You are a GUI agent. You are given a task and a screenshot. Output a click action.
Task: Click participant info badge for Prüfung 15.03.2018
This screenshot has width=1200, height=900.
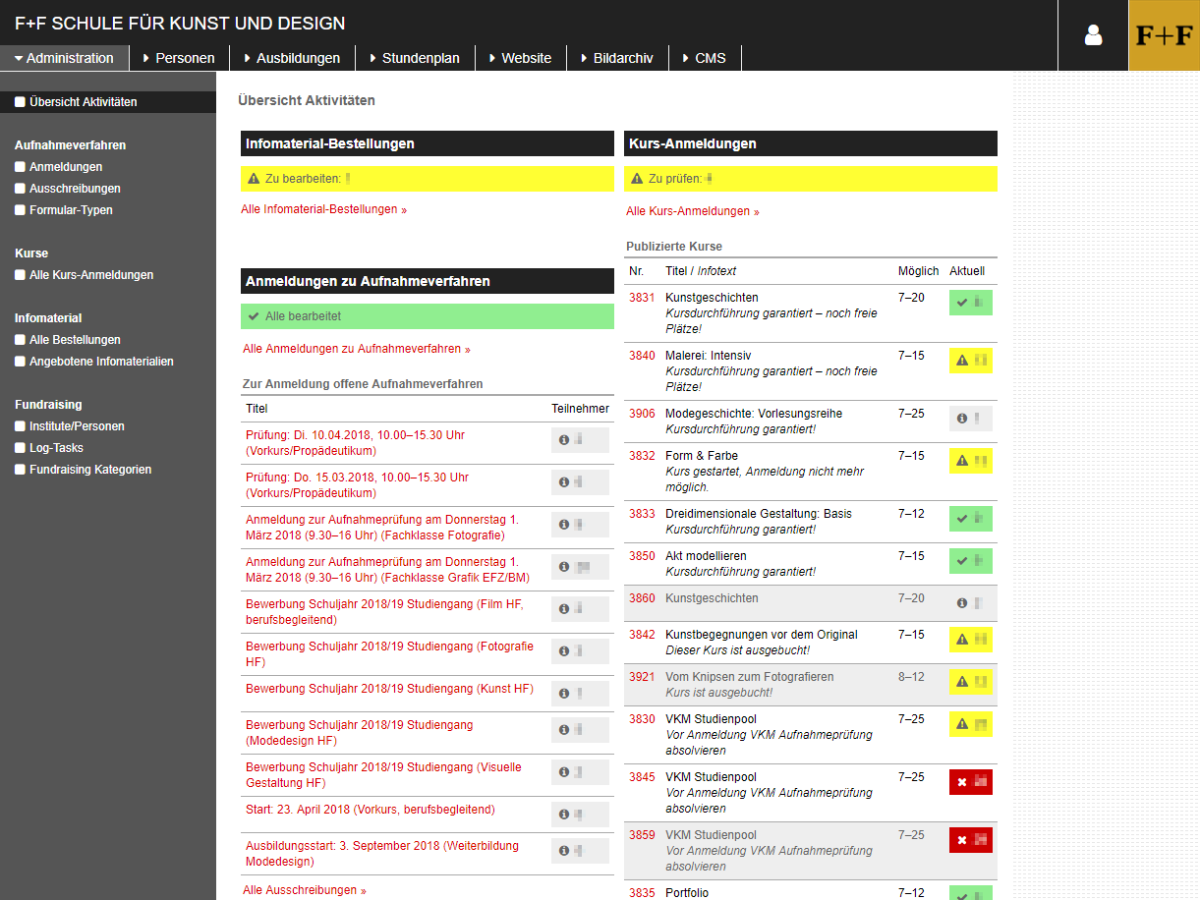pos(580,482)
